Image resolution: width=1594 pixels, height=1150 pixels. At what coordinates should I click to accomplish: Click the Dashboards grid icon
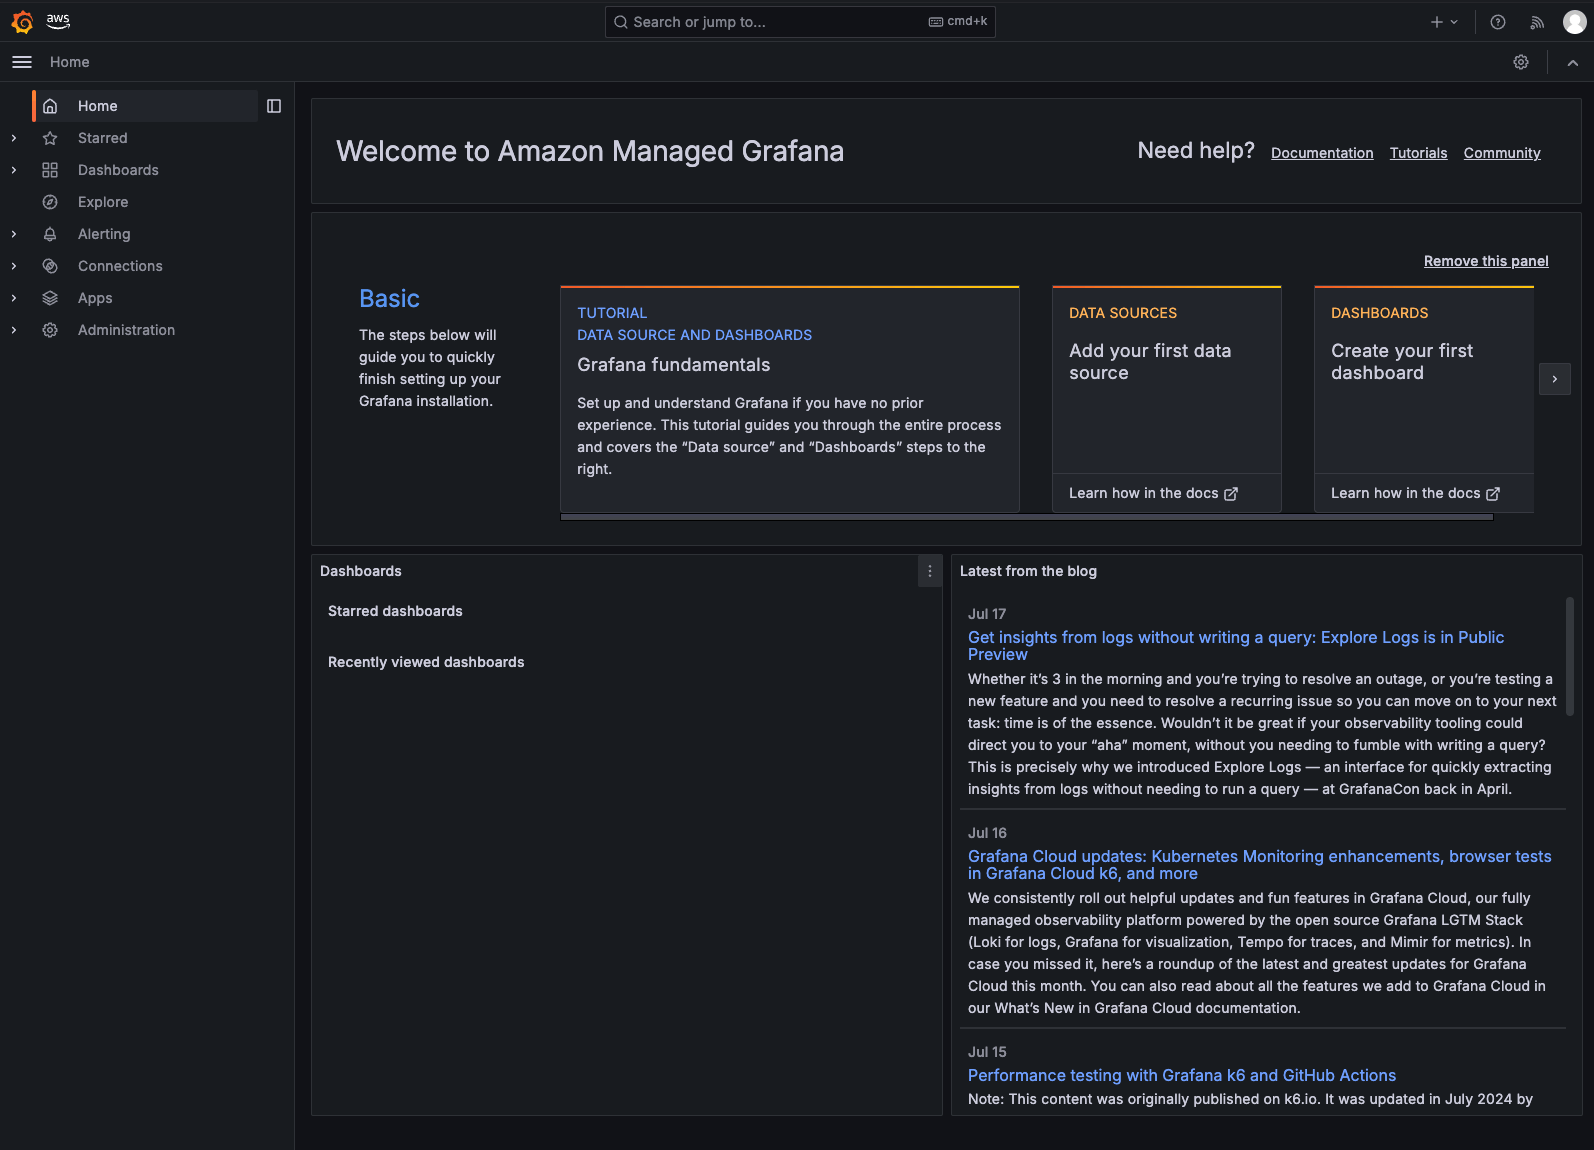[50, 170]
